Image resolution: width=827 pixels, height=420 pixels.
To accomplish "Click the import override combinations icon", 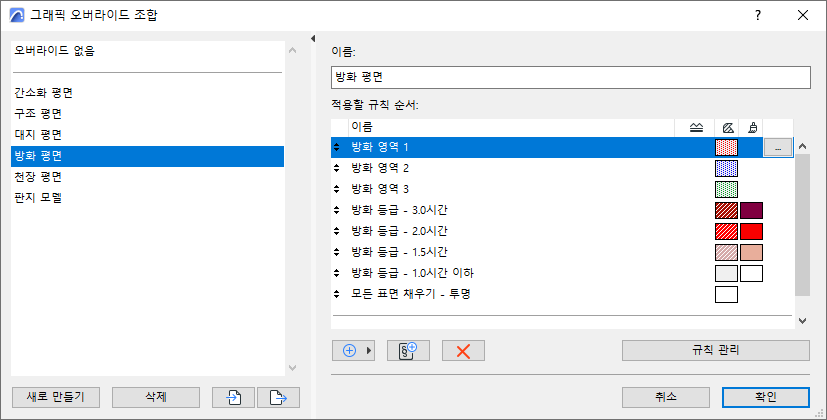I will tap(233, 397).
